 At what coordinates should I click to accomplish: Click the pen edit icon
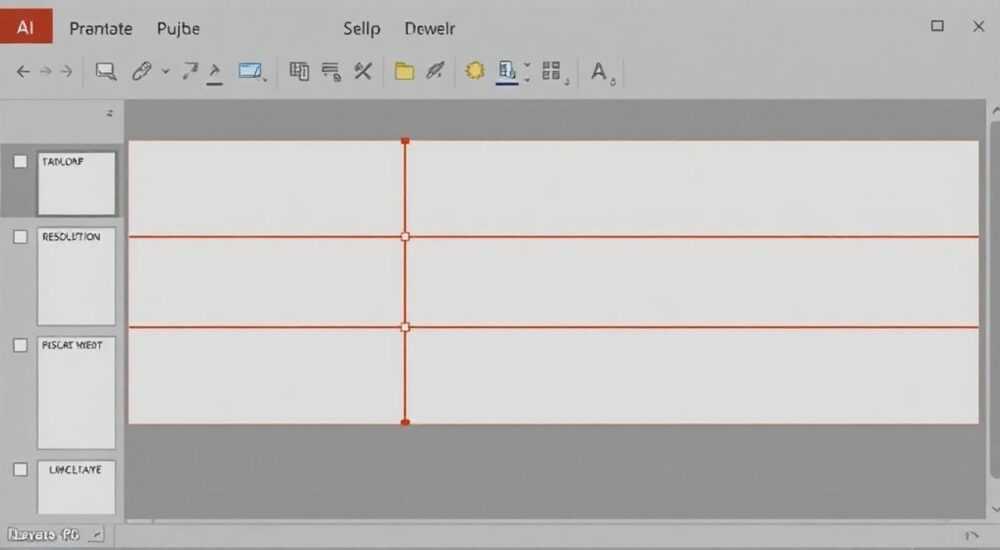click(435, 70)
